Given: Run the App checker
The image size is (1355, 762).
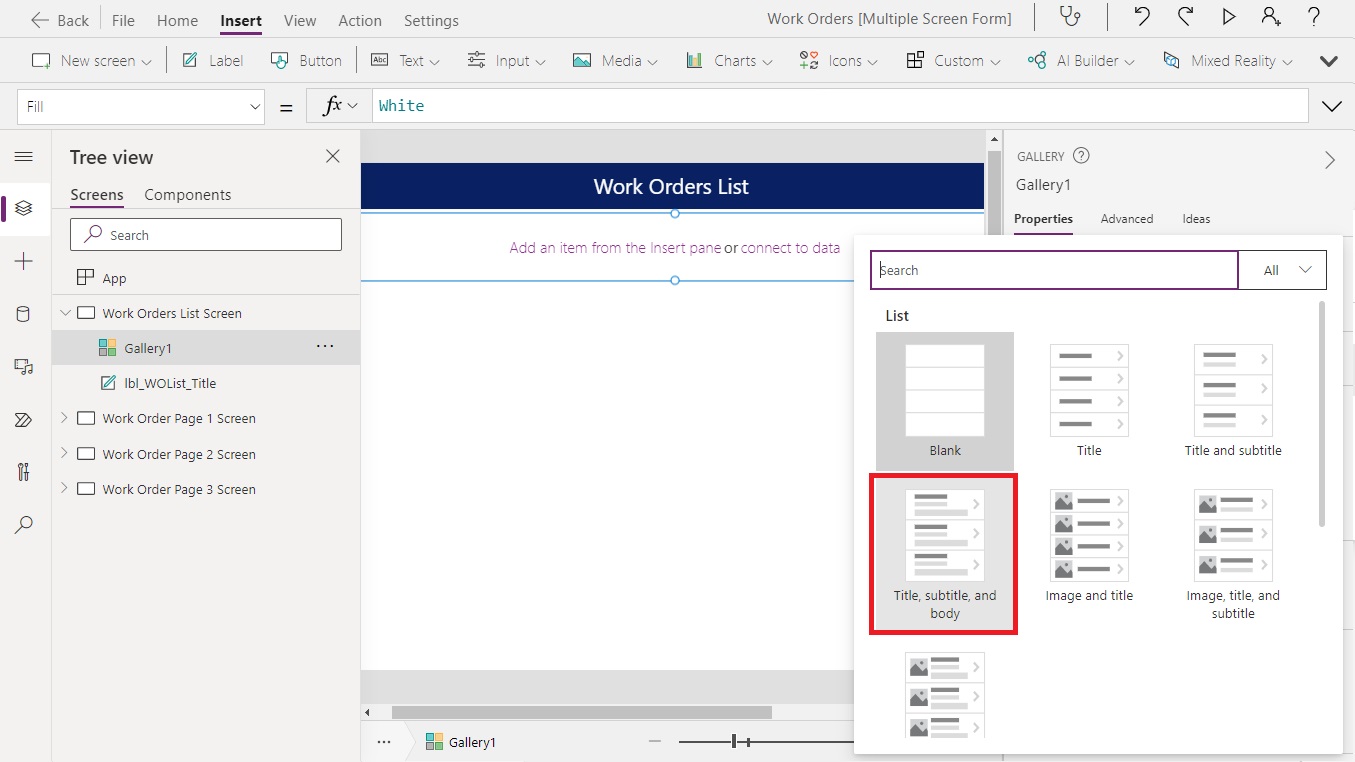Looking at the screenshot, I should click(1070, 18).
